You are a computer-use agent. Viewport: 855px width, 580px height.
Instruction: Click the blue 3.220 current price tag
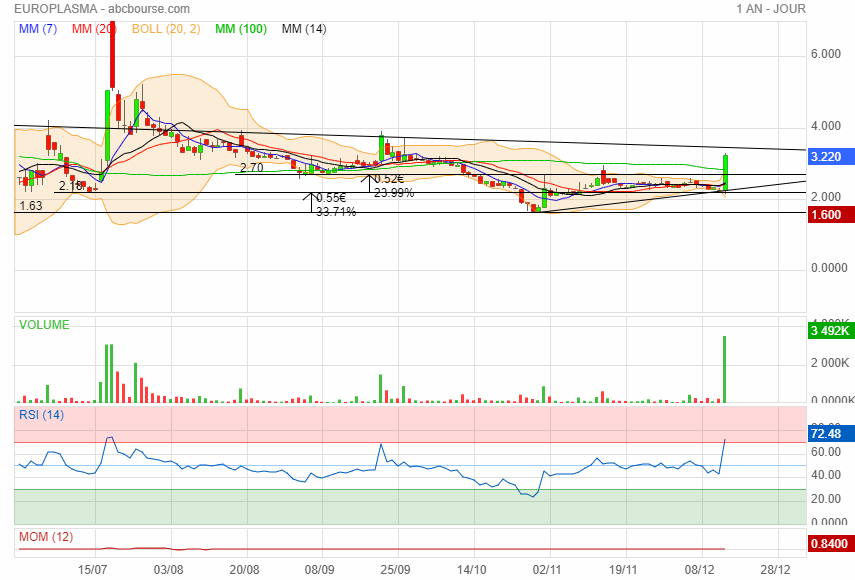[831, 157]
